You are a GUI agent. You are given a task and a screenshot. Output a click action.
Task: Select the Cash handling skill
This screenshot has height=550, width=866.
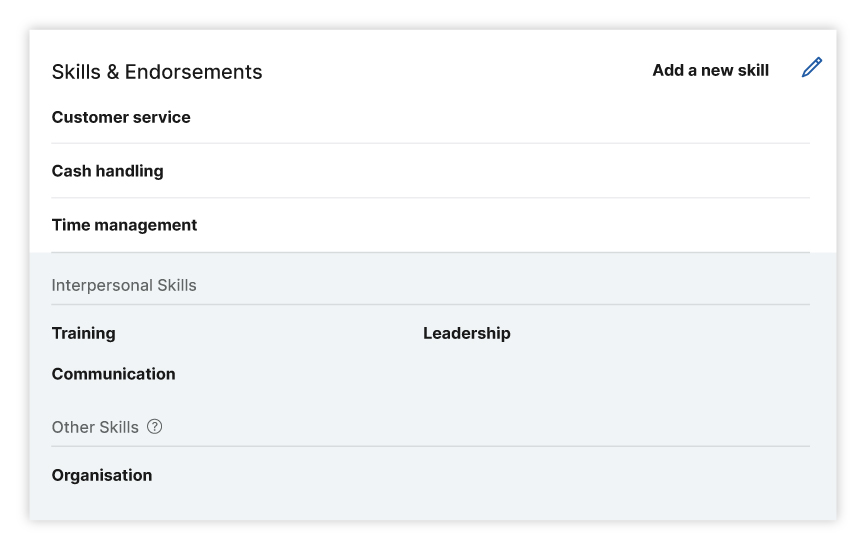(108, 171)
